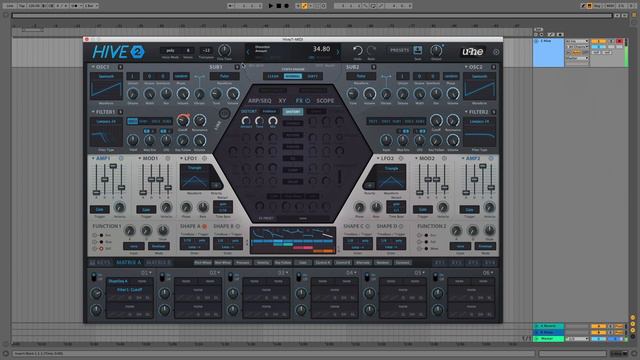Open the MATRIX A tab
This screenshot has height=360, width=640.
pos(129,262)
